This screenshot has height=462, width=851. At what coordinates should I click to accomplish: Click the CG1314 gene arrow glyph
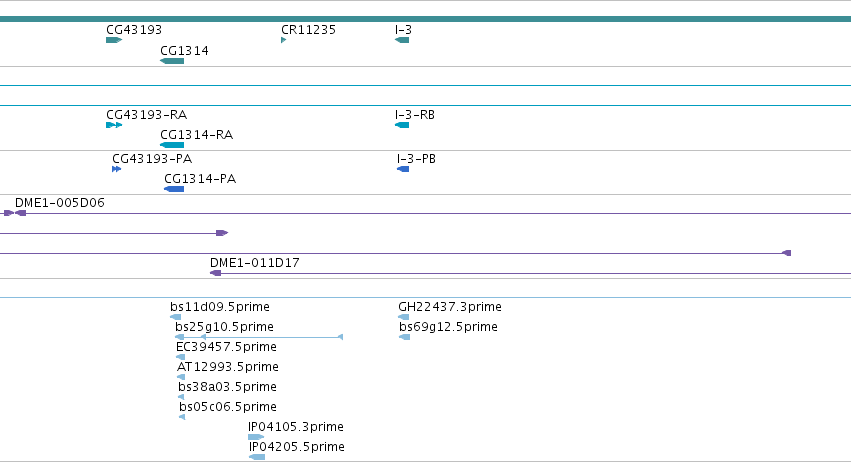point(172,61)
